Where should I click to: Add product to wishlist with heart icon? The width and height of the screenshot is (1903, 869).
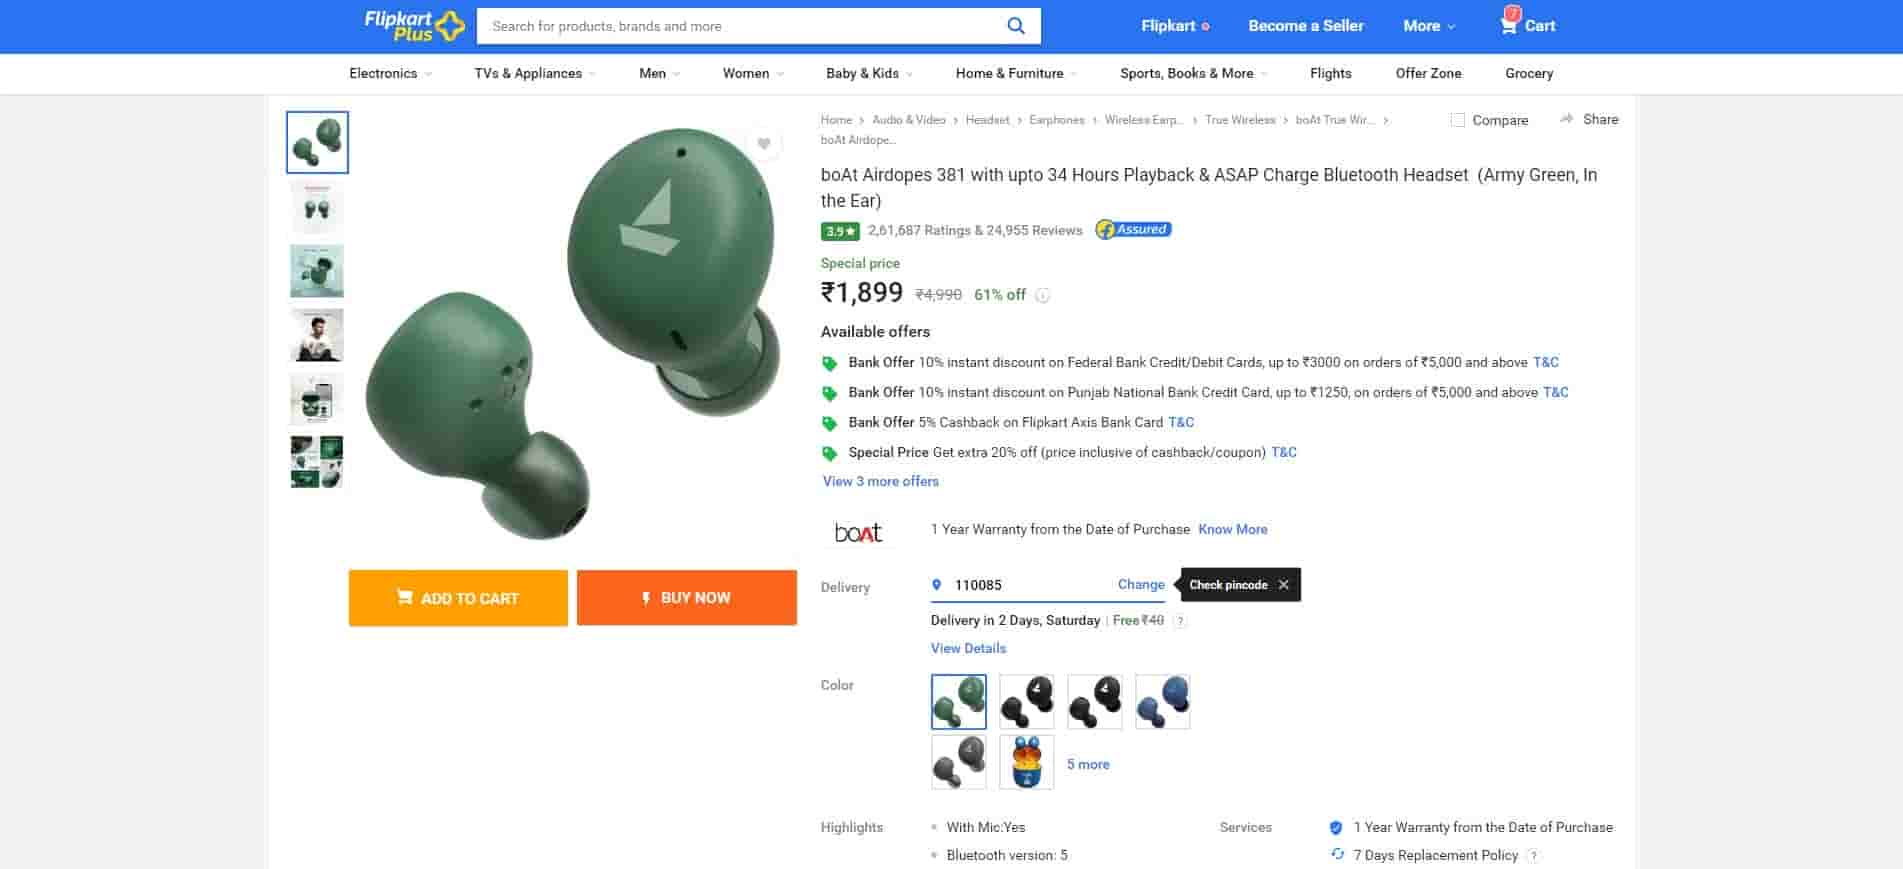pyautogui.click(x=763, y=144)
